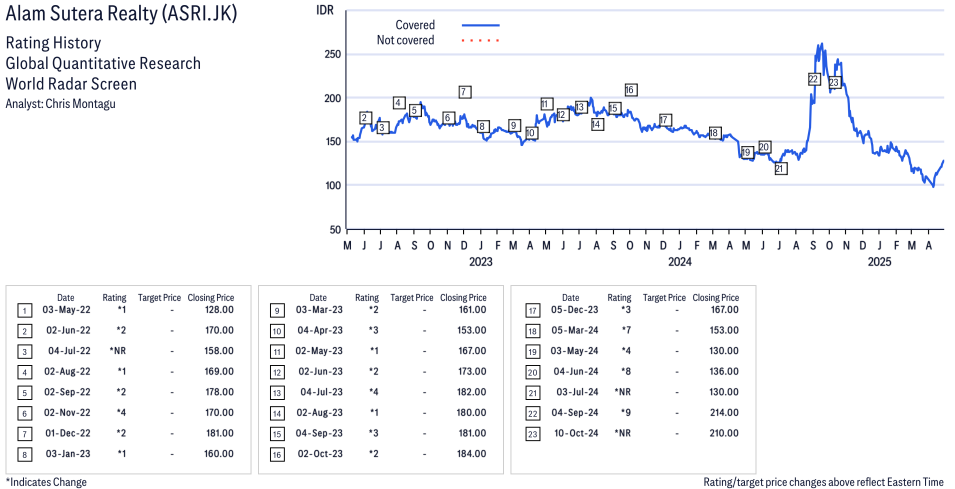This screenshot has height=489, width=955.
Task: Click chart marker 17 on the chart
Action: click(664, 119)
